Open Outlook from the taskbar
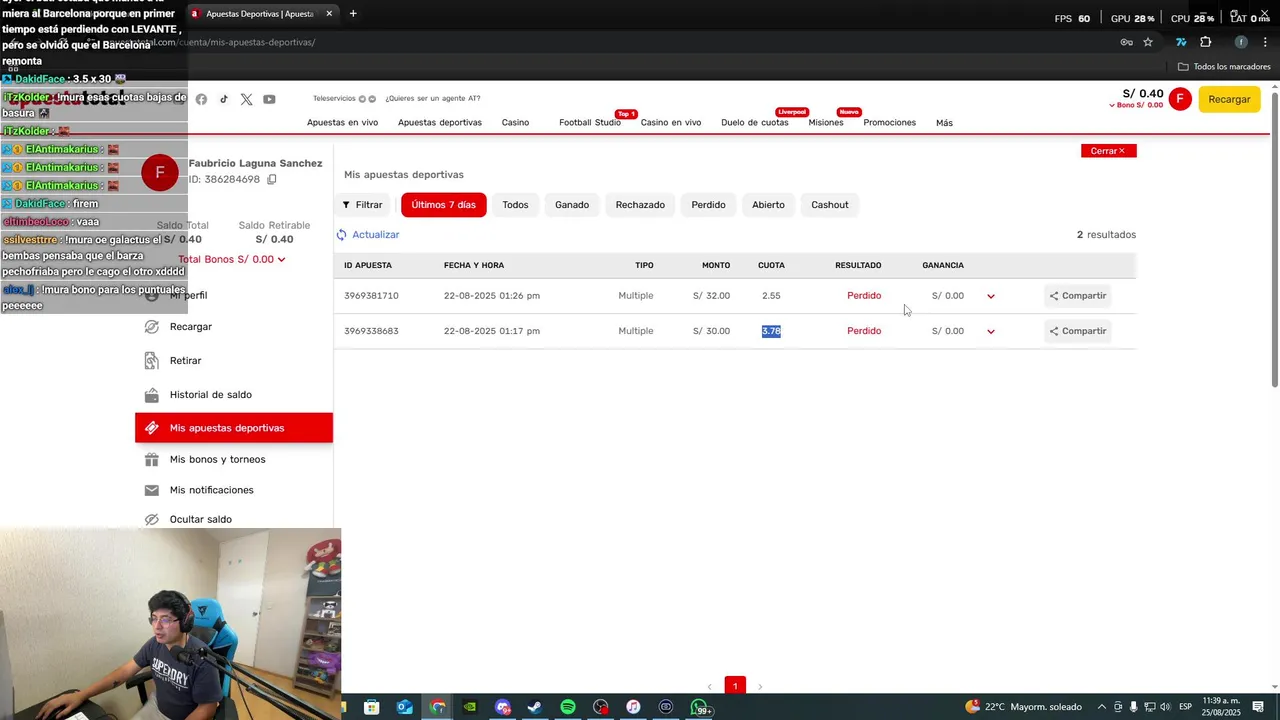Image resolution: width=1280 pixels, height=720 pixels. point(404,707)
